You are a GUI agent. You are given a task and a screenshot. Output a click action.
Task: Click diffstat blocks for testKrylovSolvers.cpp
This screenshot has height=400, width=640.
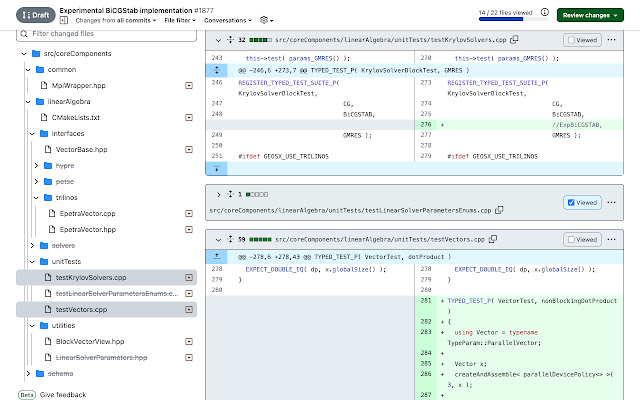[x=260, y=40]
